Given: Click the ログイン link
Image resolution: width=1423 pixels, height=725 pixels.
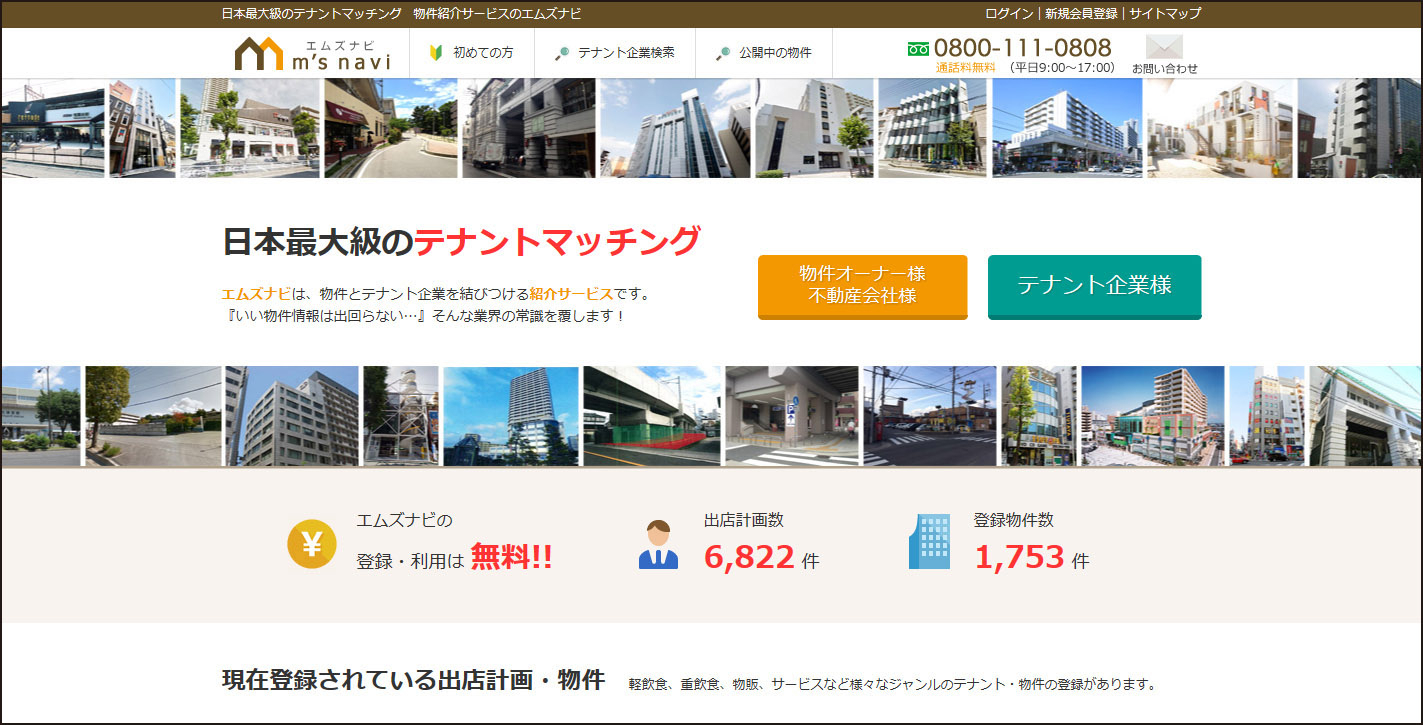Looking at the screenshot, I should pos(1009,14).
